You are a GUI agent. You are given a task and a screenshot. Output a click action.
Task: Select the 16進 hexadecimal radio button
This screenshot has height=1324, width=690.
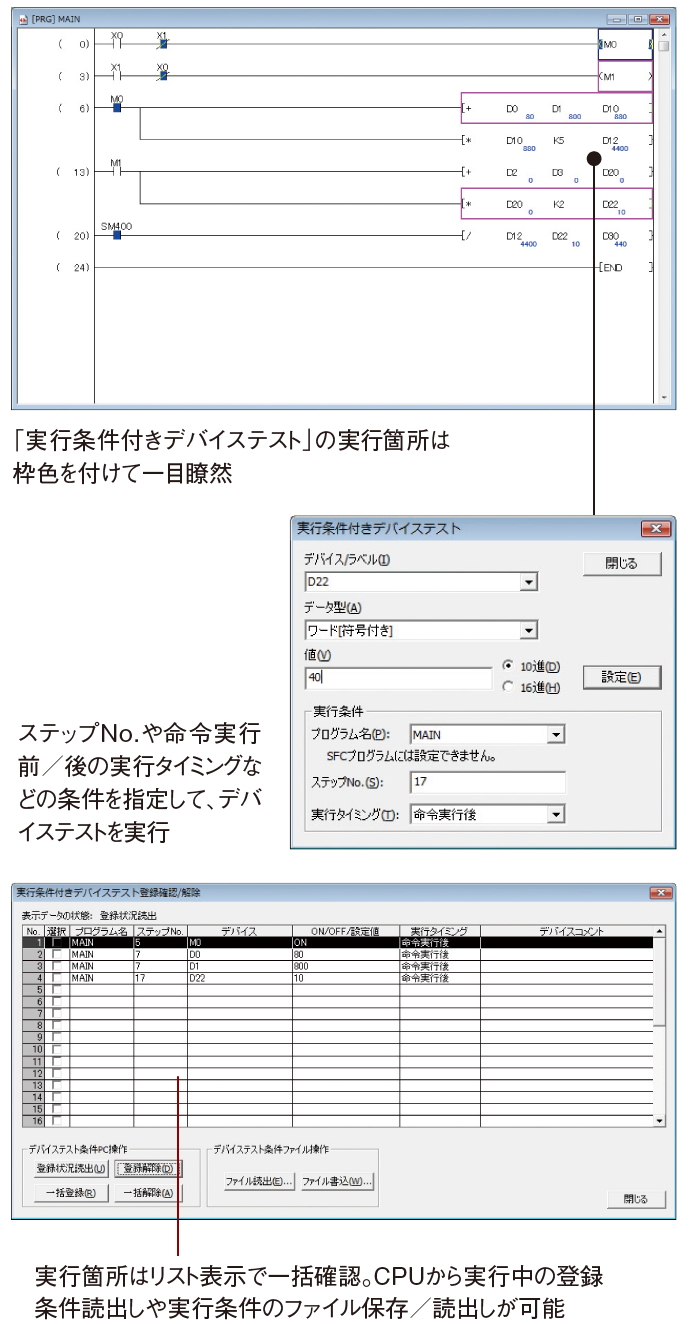pos(508,687)
